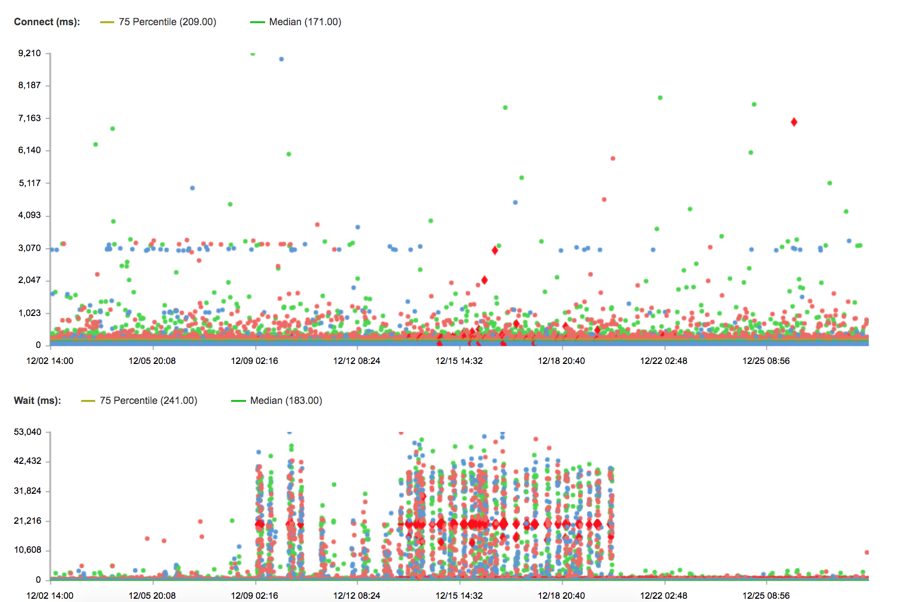Viewport: 903px width, 602px height.
Task: Click Connect chart x-axis label 12/22 02:48
Action: click(x=664, y=361)
